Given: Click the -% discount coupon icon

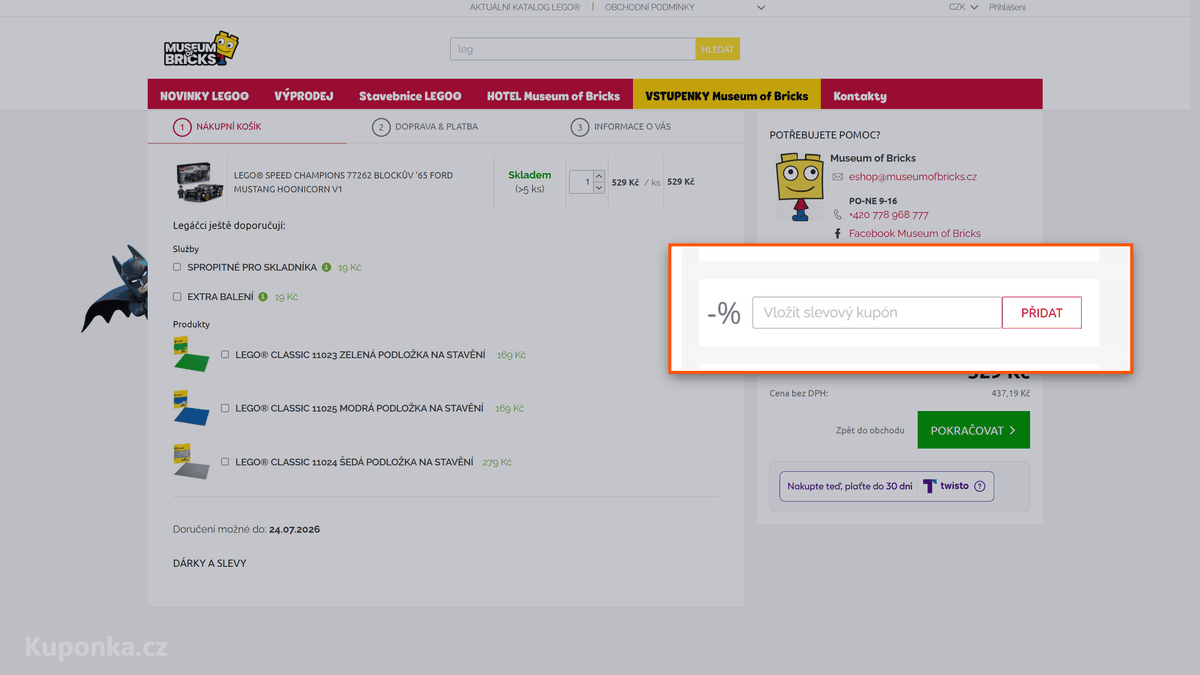Looking at the screenshot, I should (x=724, y=313).
